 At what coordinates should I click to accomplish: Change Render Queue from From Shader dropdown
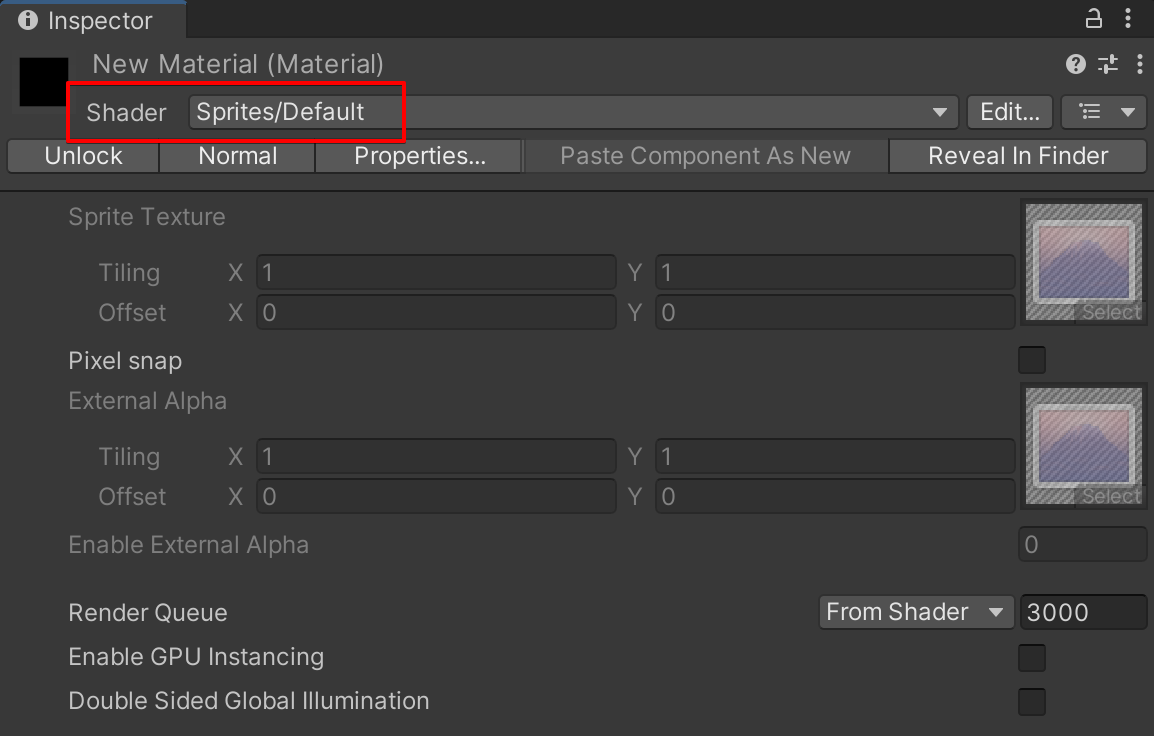tap(915, 612)
